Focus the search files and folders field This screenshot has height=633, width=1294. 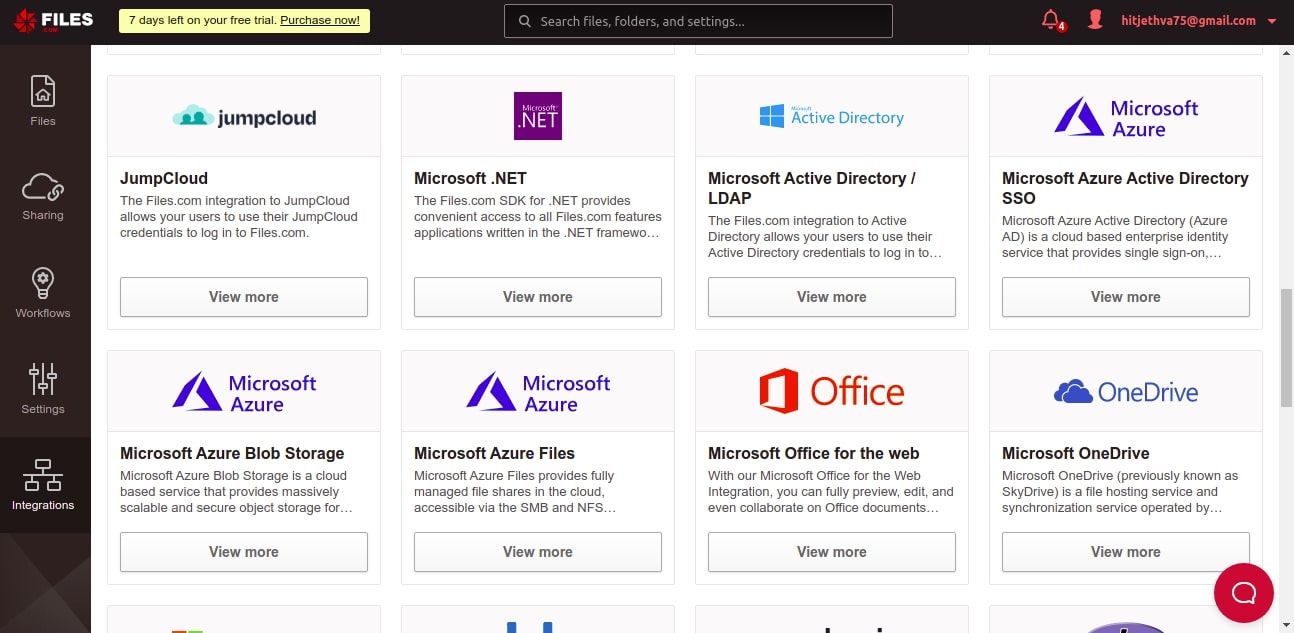[698, 21]
